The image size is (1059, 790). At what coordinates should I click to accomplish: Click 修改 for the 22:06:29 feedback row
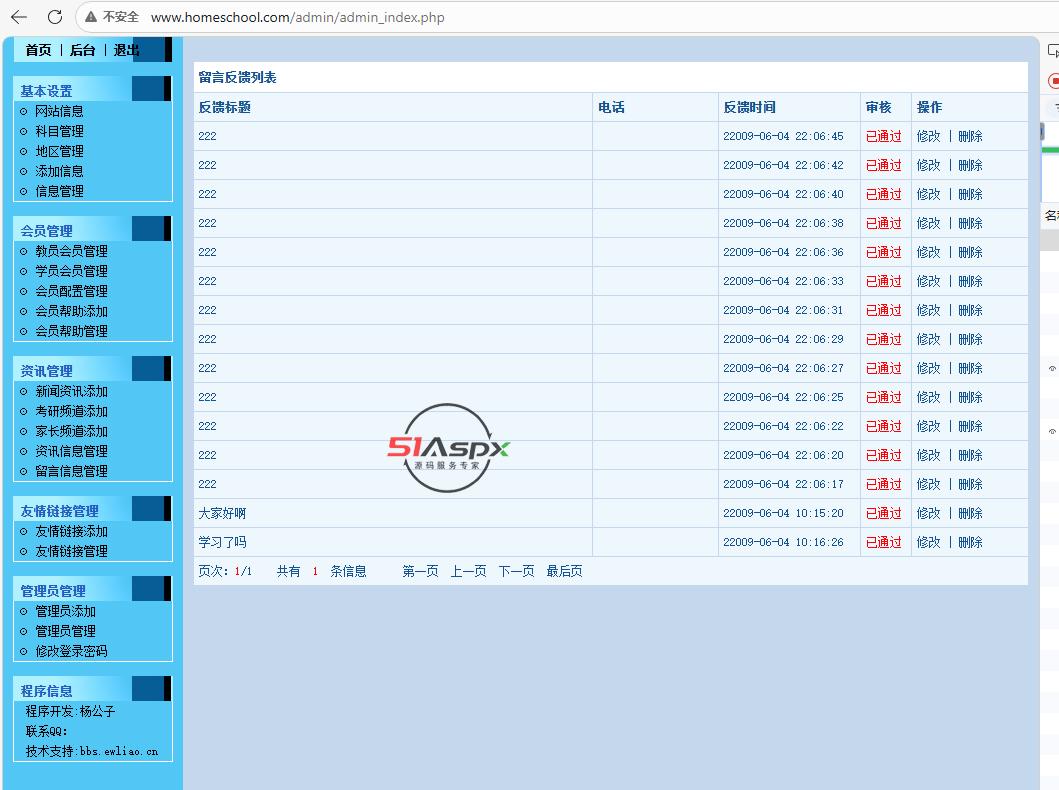tap(929, 339)
